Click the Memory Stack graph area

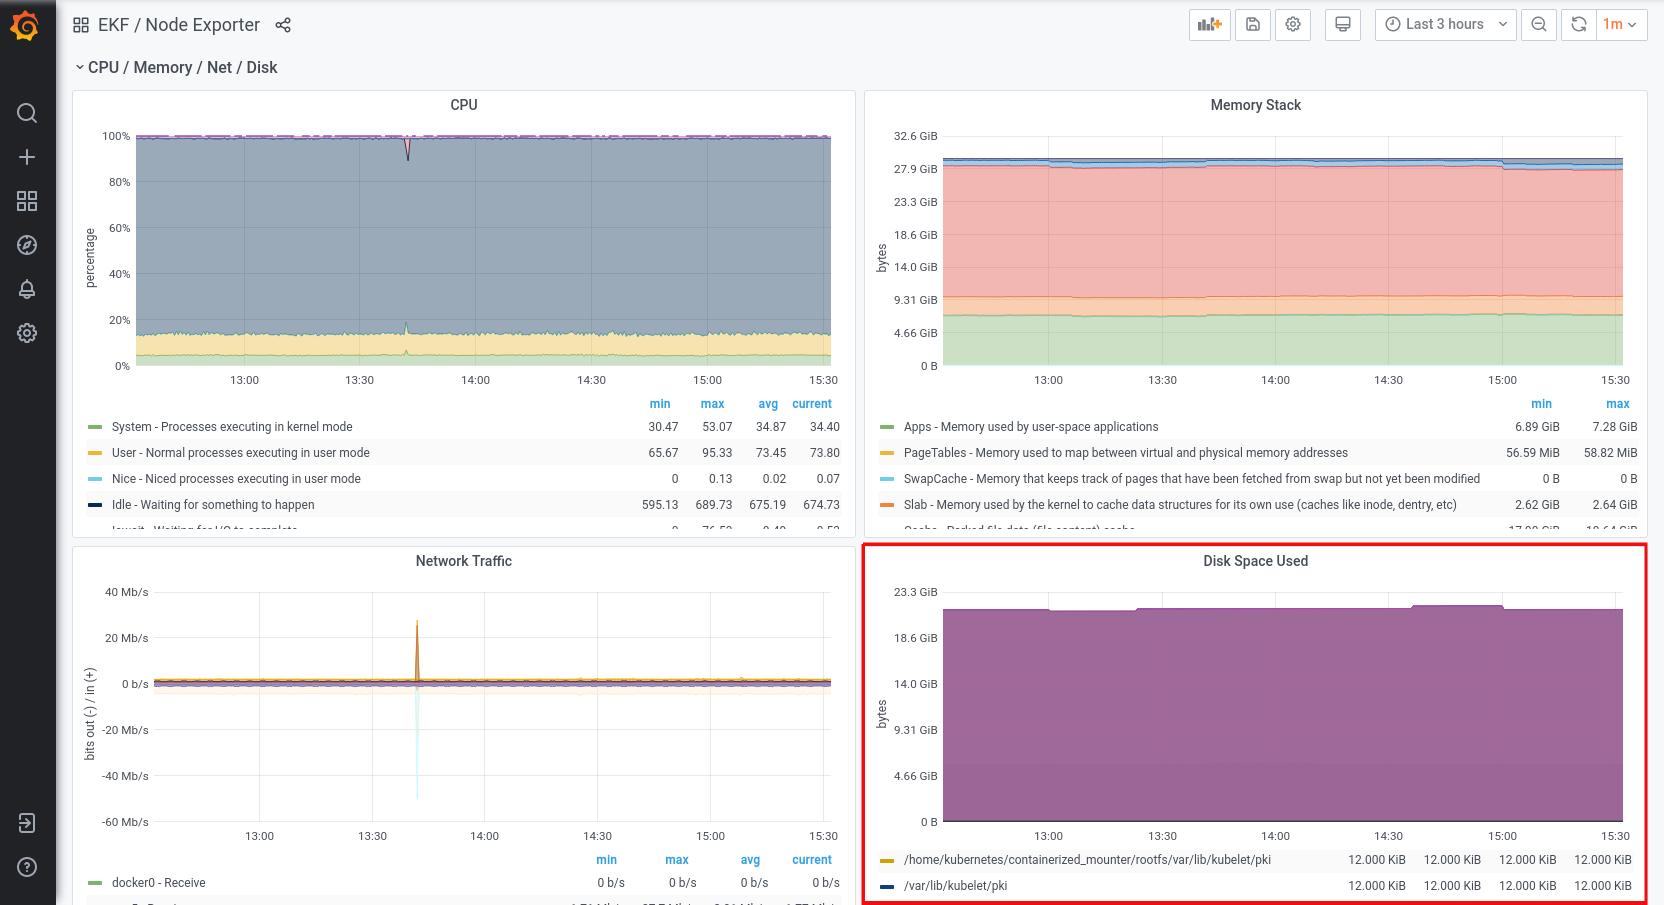coord(1283,250)
